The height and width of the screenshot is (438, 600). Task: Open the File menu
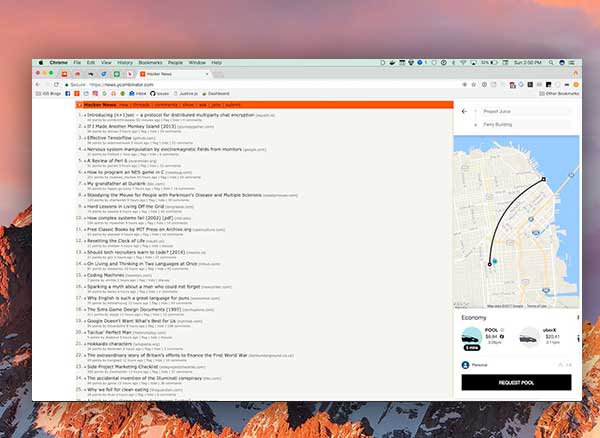[x=77, y=62]
